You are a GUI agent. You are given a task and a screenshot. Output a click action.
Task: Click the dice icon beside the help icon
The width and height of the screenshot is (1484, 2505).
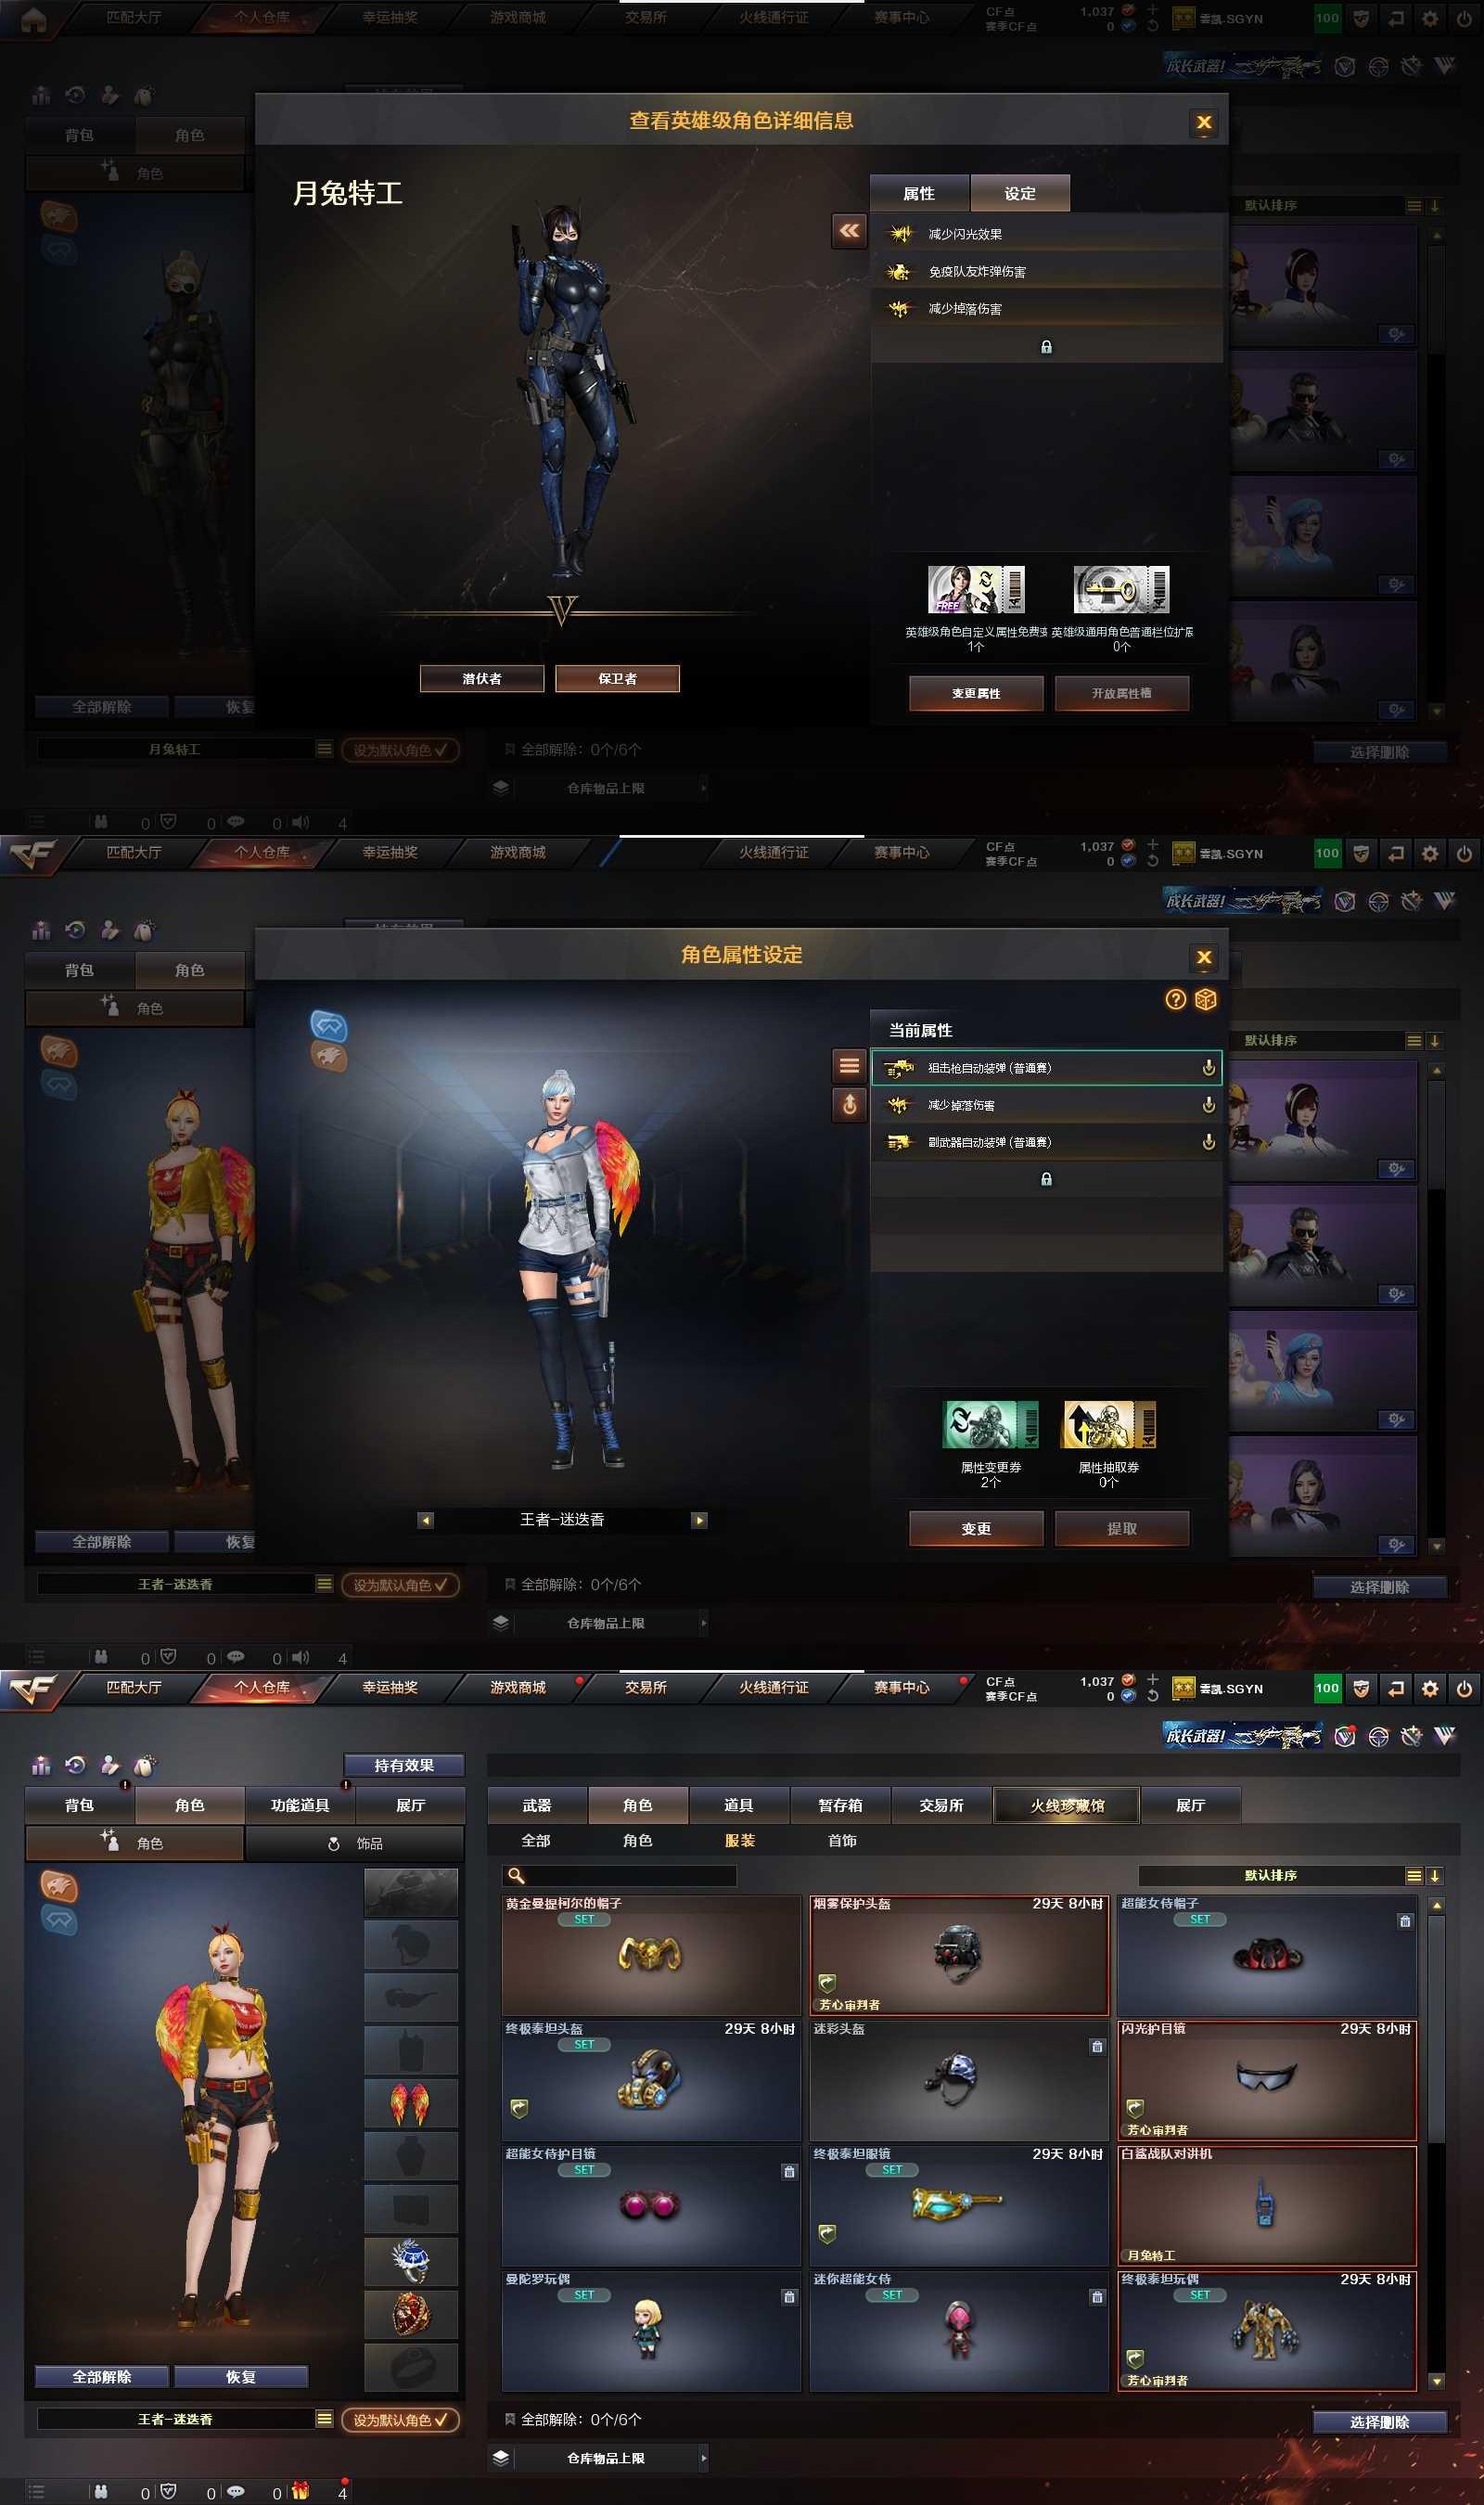[x=1206, y=999]
